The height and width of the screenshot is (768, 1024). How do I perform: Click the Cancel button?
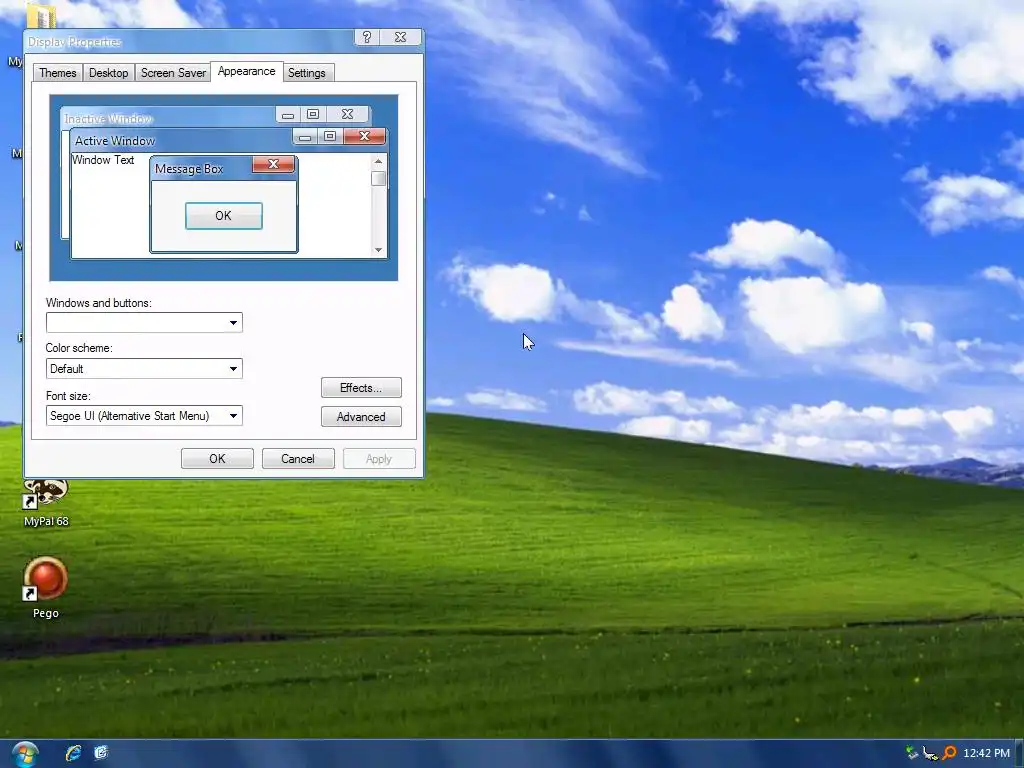click(298, 458)
